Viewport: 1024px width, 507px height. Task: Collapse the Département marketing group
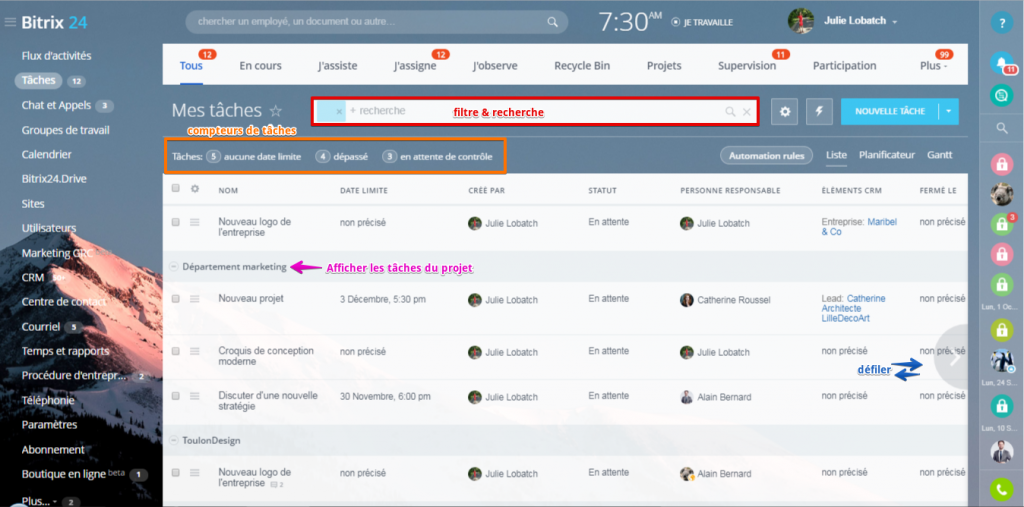pos(173,267)
